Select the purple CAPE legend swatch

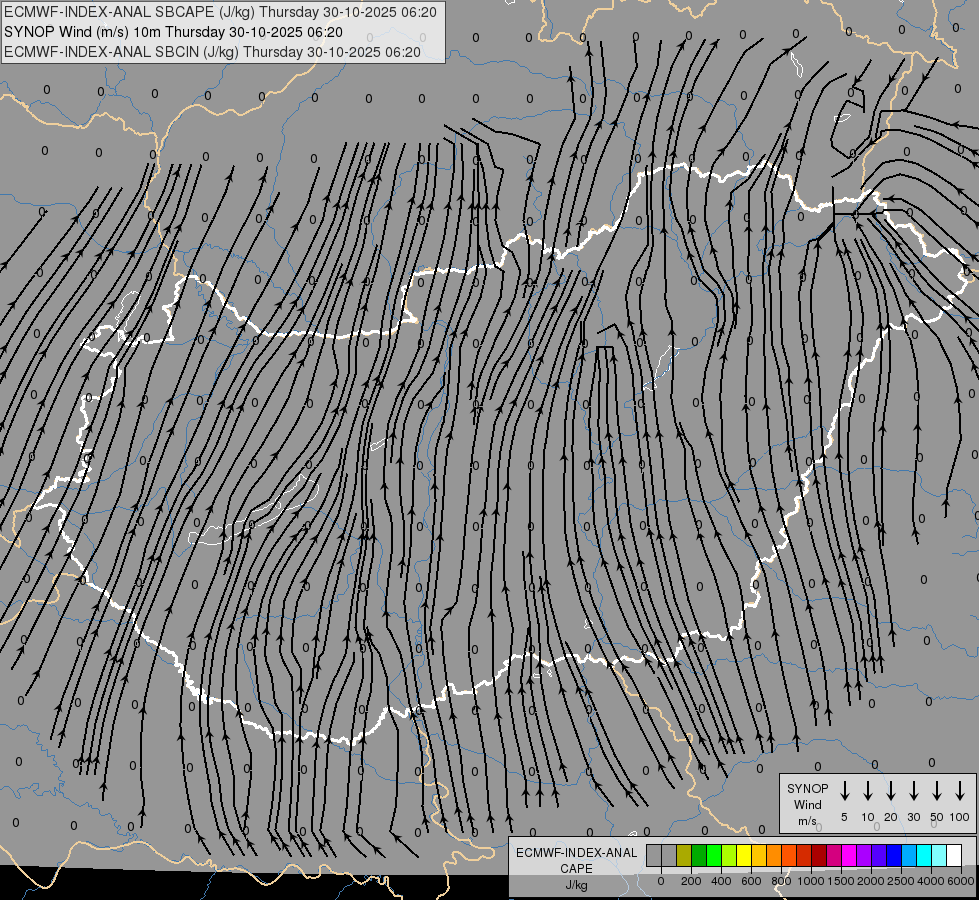pos(863,855)
